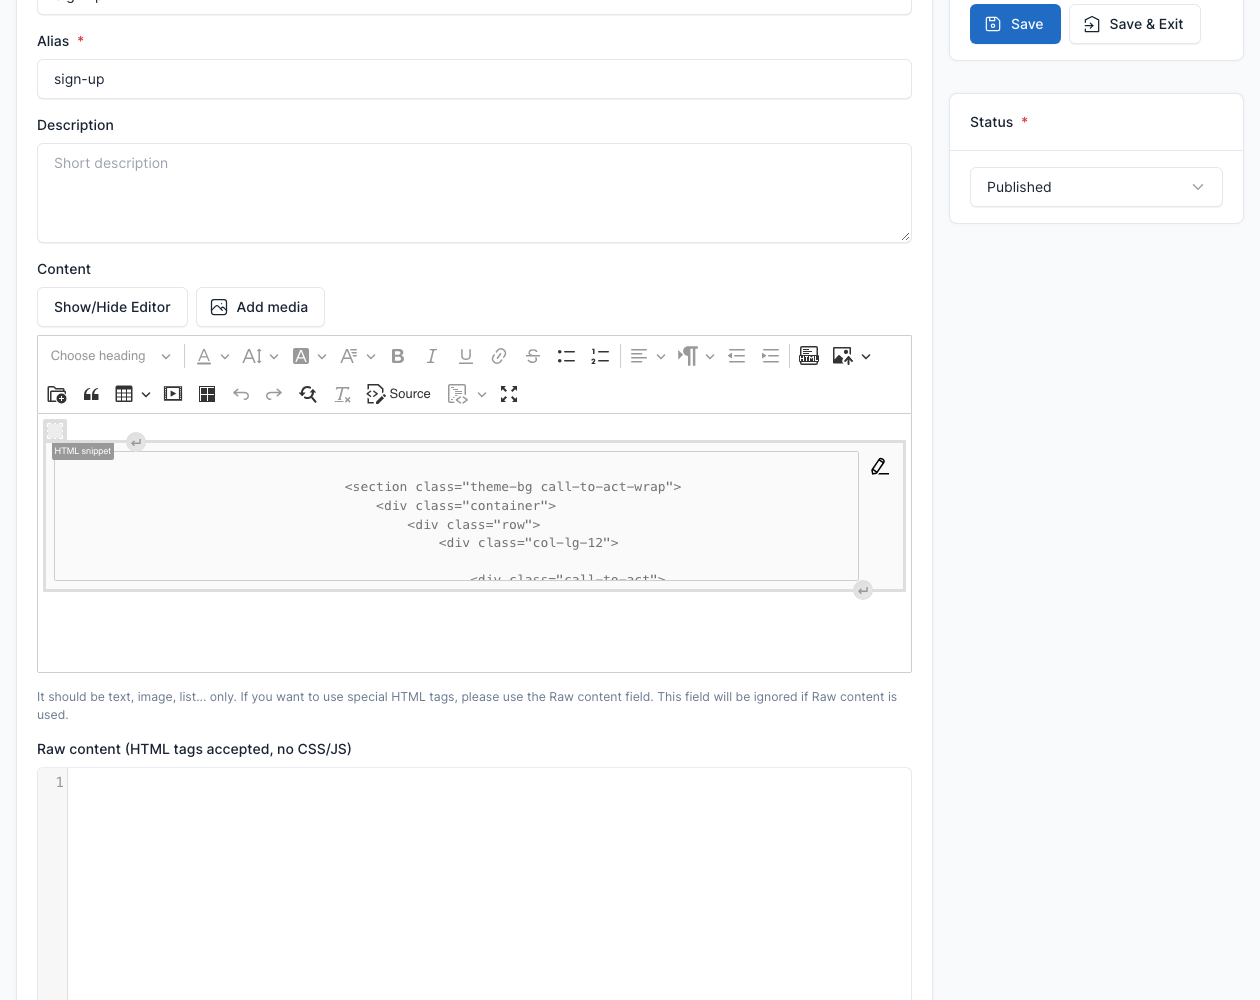Insert a block quote
This screenshot has width=1260, height=1000.
click(x=91, y=394)
